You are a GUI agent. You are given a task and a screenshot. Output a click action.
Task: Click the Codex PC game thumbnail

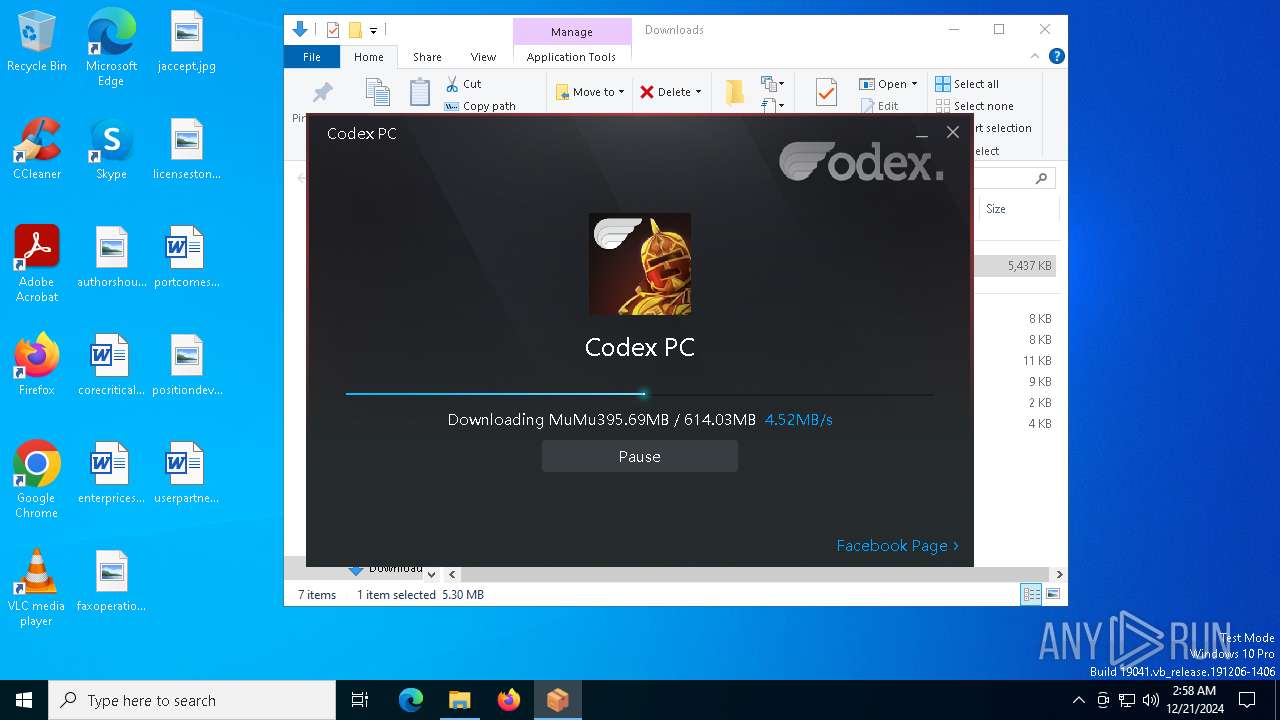pos(640,264)
